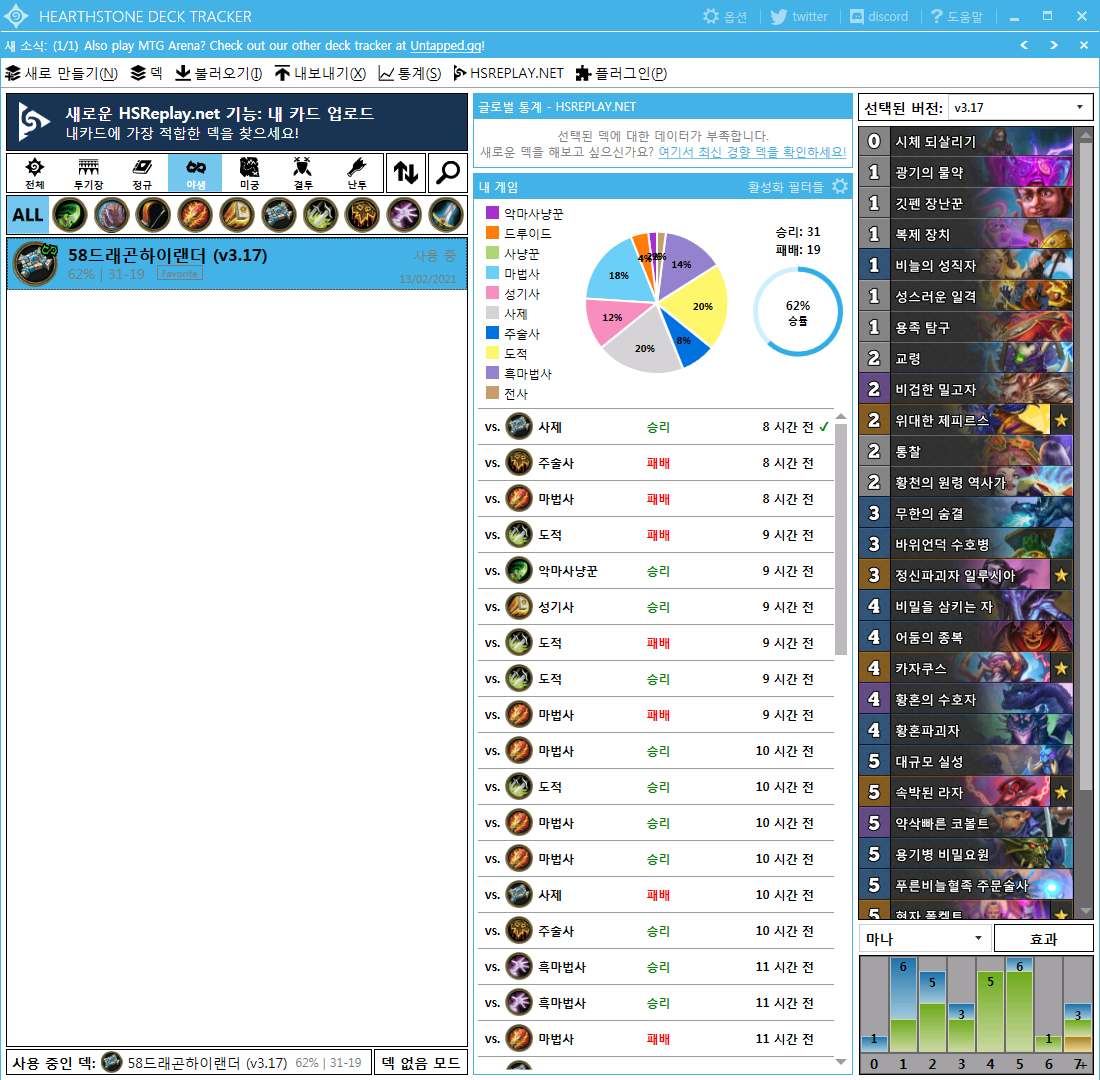Open 불러오기(I) import menu
Screen dimensions: 1100x1080
pos(218,73)
